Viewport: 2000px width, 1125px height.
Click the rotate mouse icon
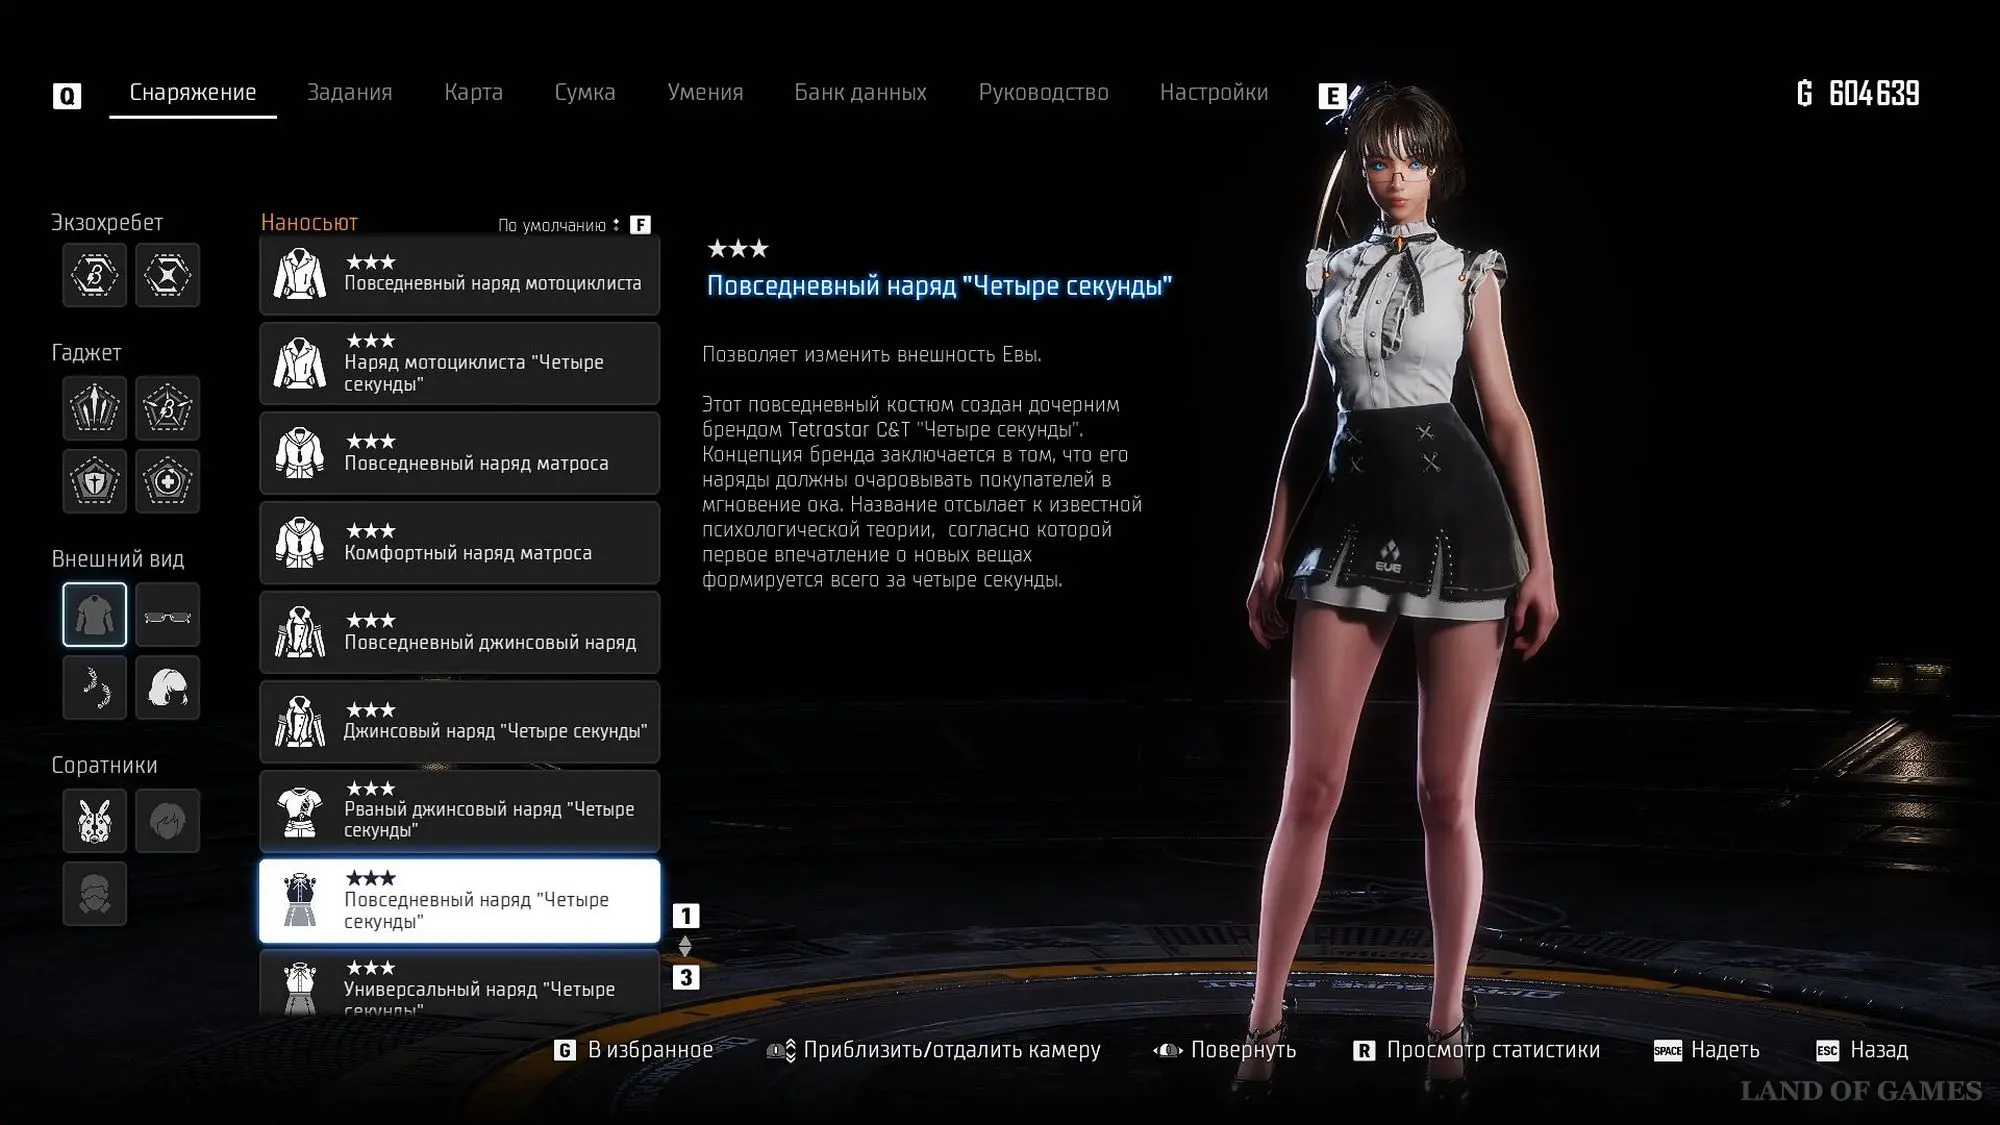click(1167, 1050)
